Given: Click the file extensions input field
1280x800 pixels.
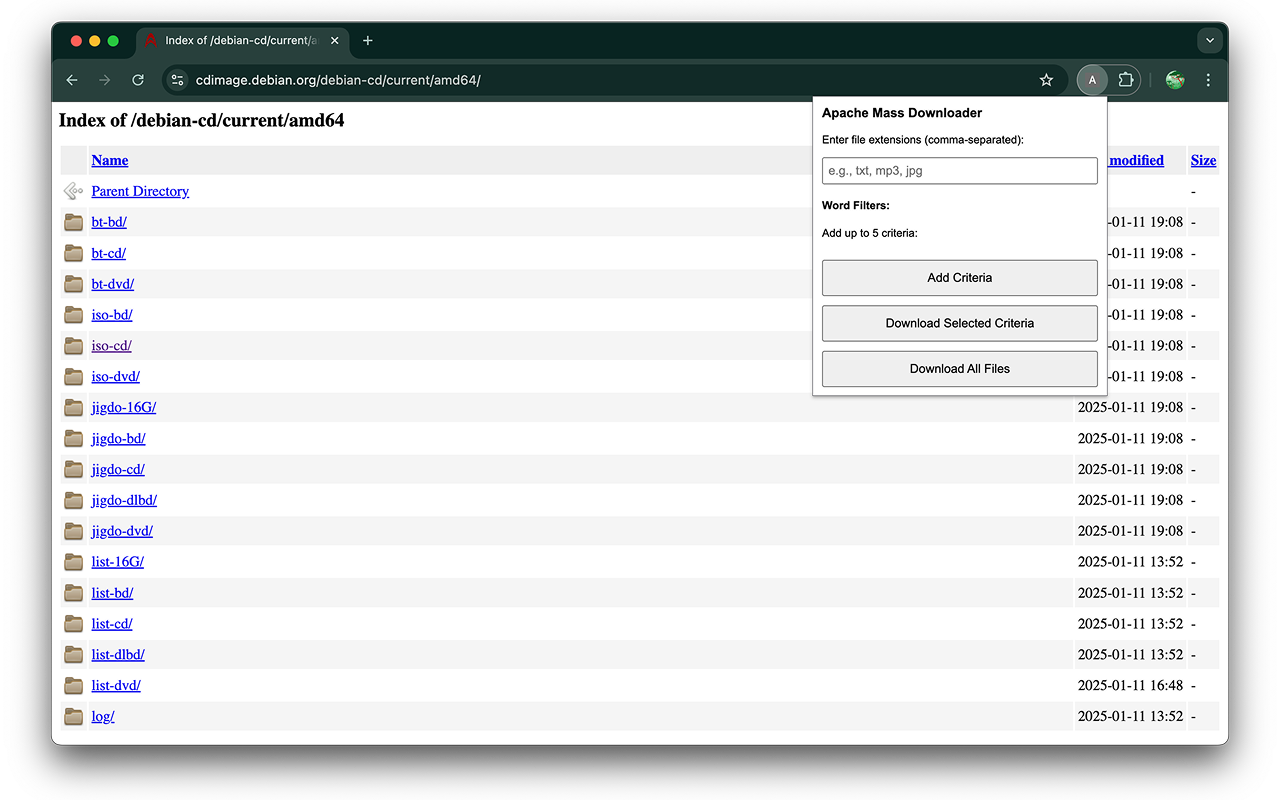Looking at the screenshot, I should (959, 170).
